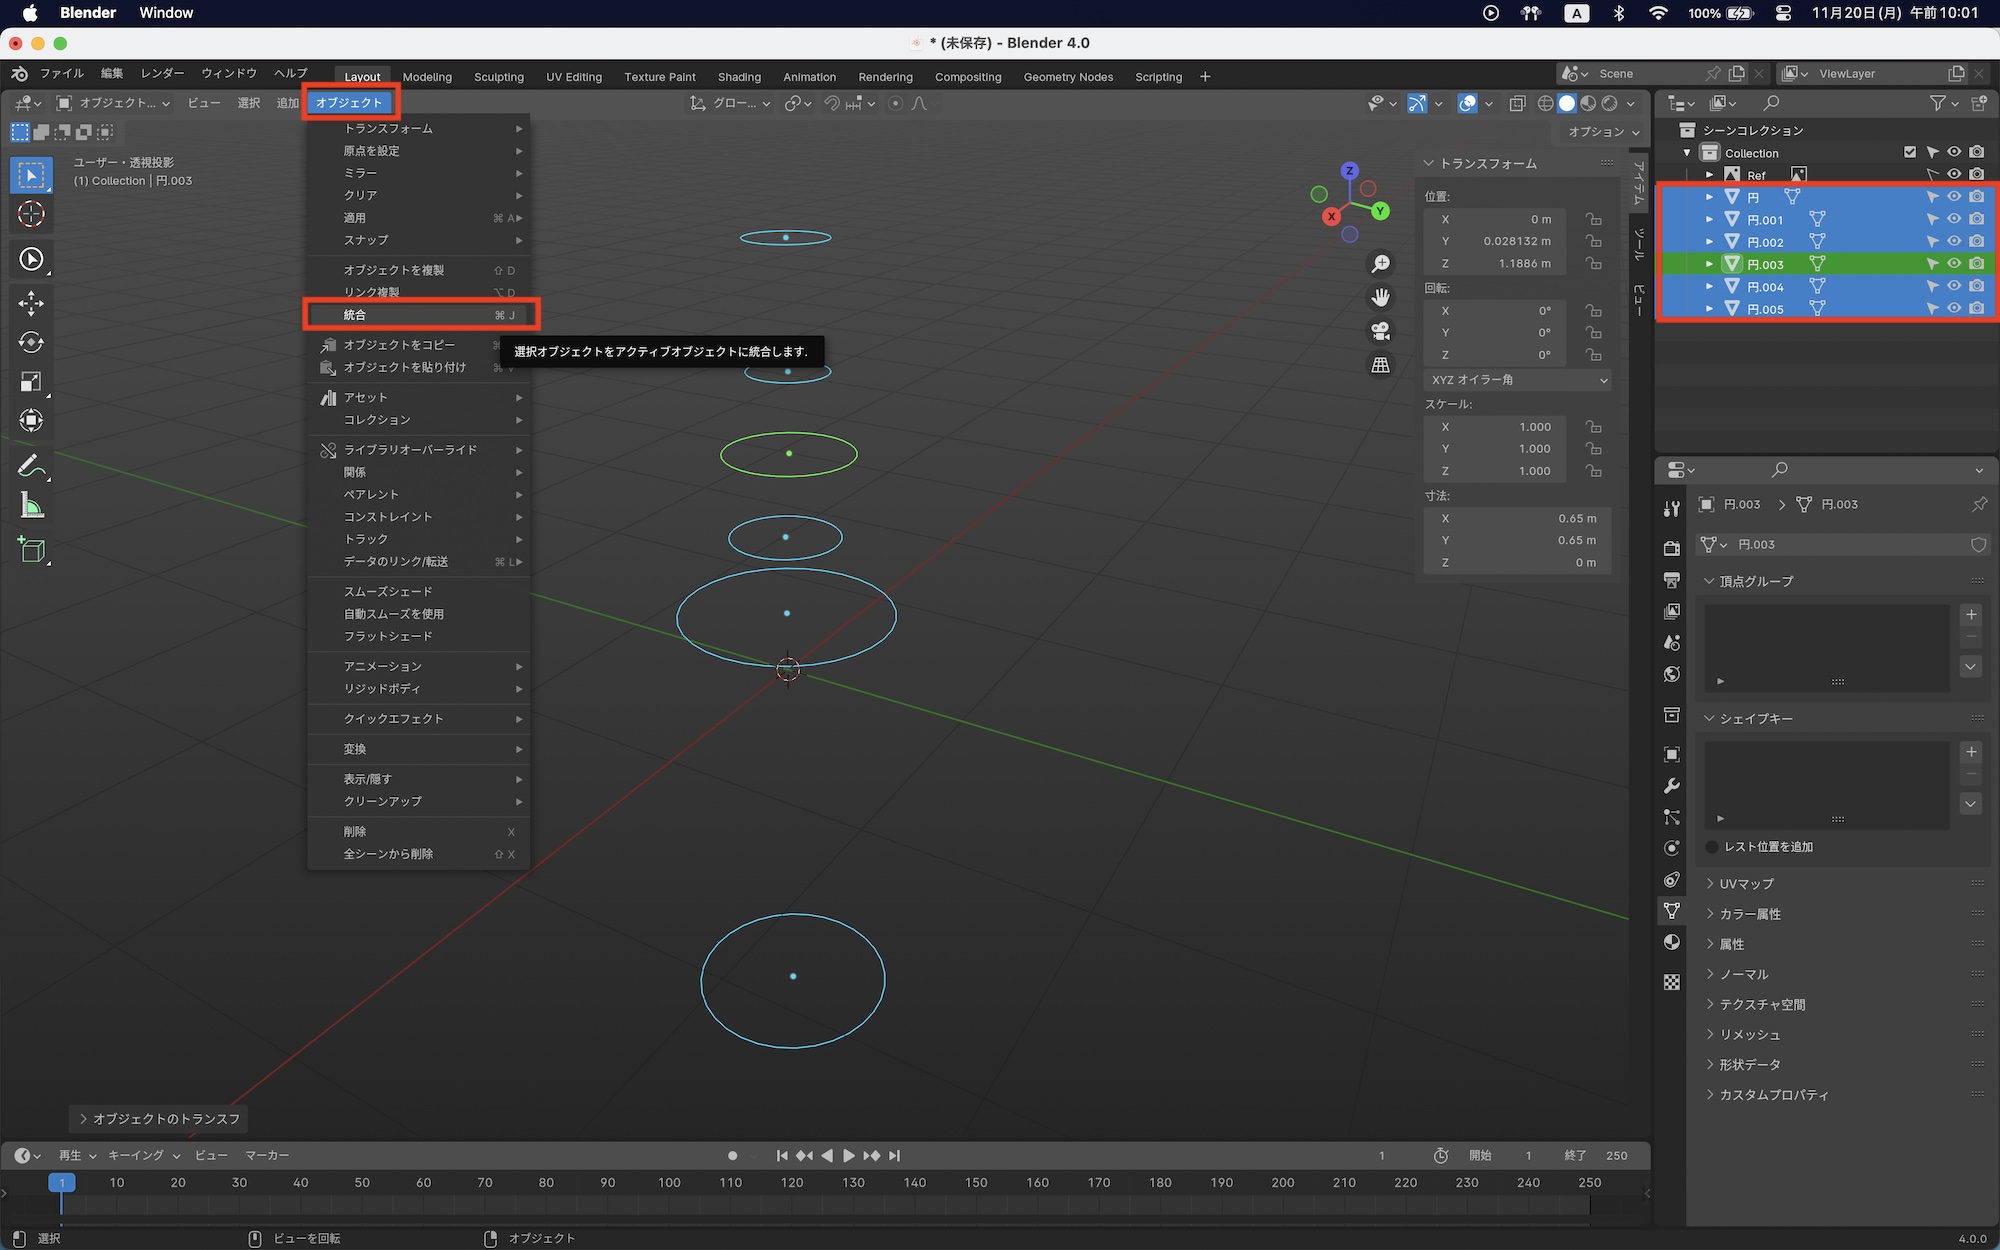
Task: Open the XYZ オイラー角 rotation mode dropdown
Action: (x=1518, y=380)
